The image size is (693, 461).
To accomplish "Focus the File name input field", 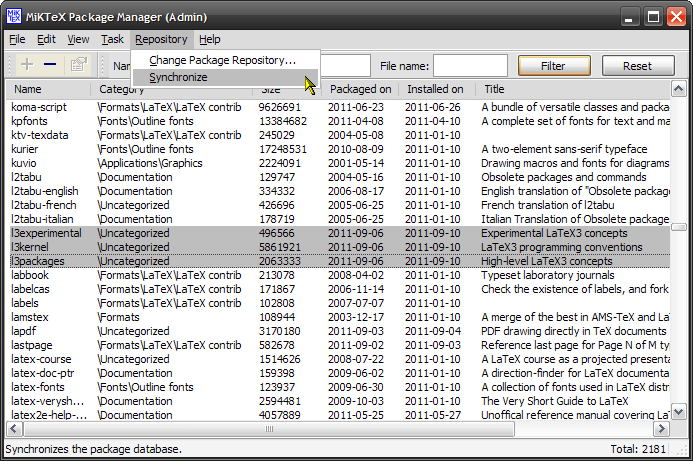I will click(470, 66).
